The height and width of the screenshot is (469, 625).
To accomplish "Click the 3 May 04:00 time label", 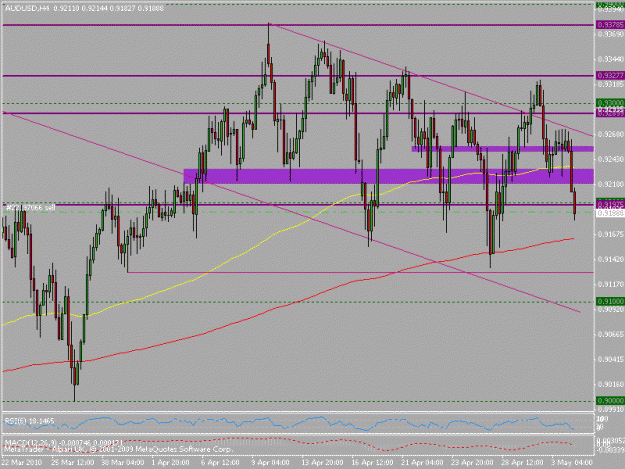I will 571,463.
